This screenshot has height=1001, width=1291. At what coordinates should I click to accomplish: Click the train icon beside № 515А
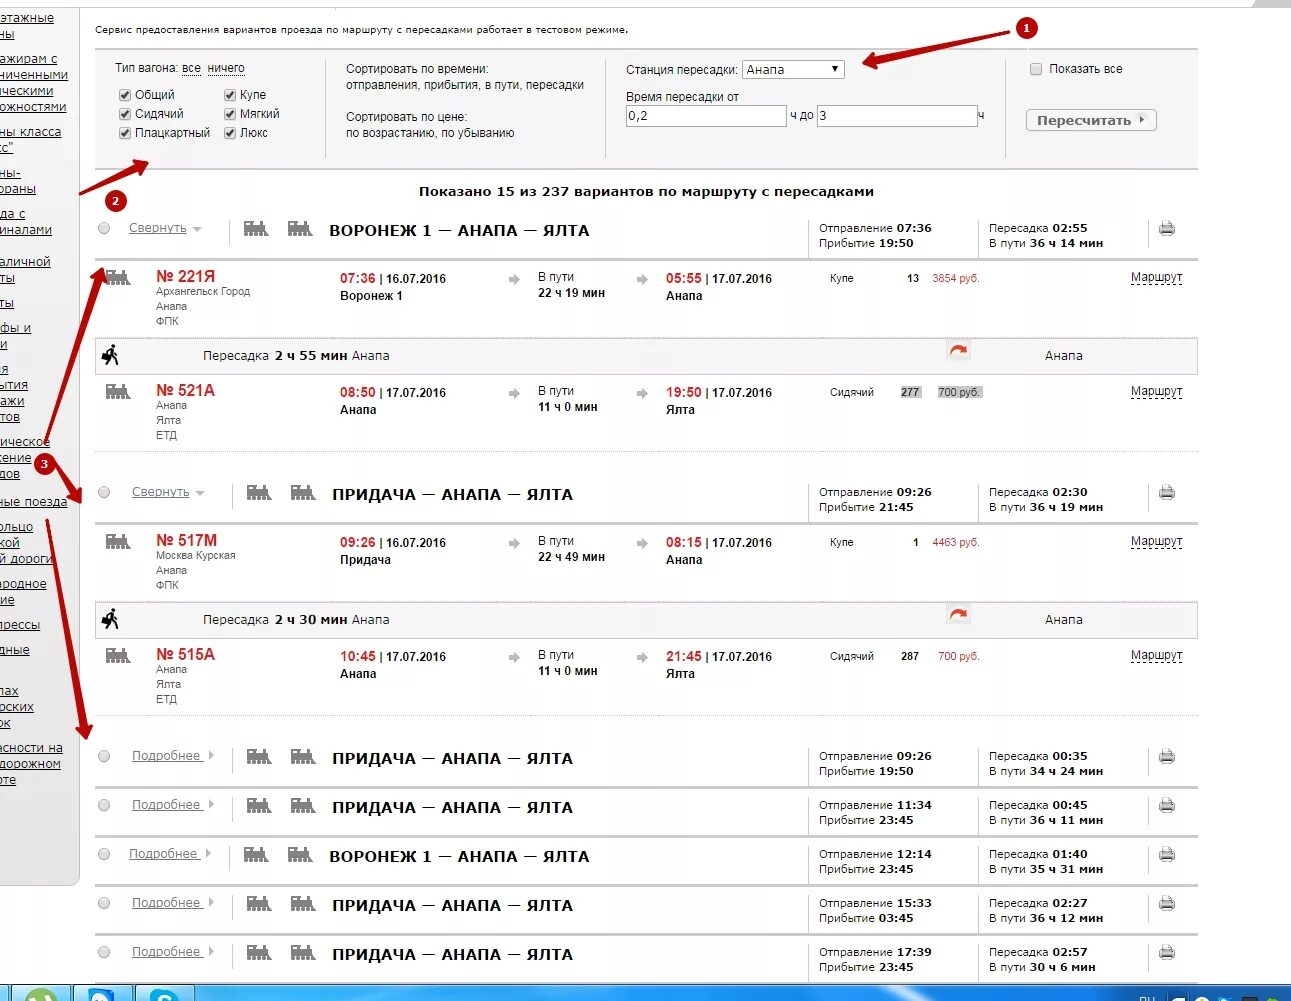118,656
